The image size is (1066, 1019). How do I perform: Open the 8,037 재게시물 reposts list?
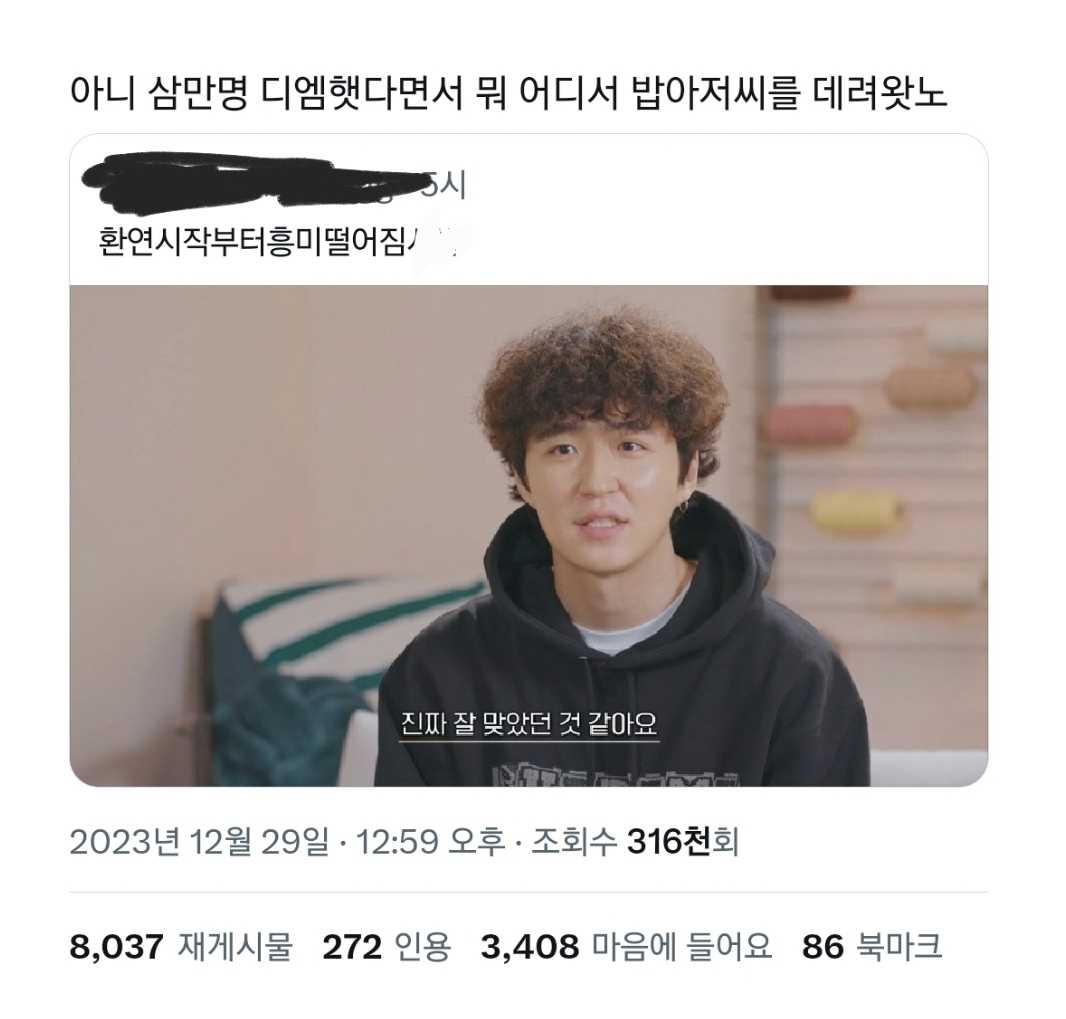(x=181, y=946)
